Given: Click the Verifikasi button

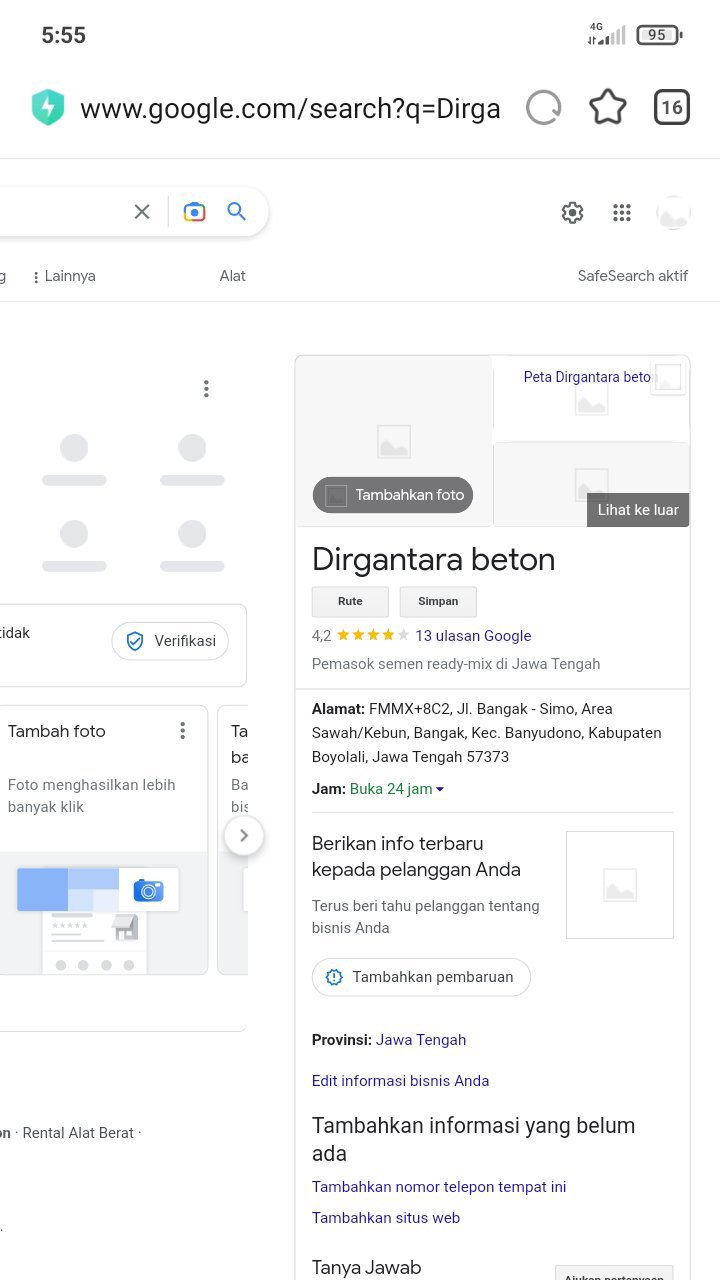Looking at the screenshot, I should point(170,642).
